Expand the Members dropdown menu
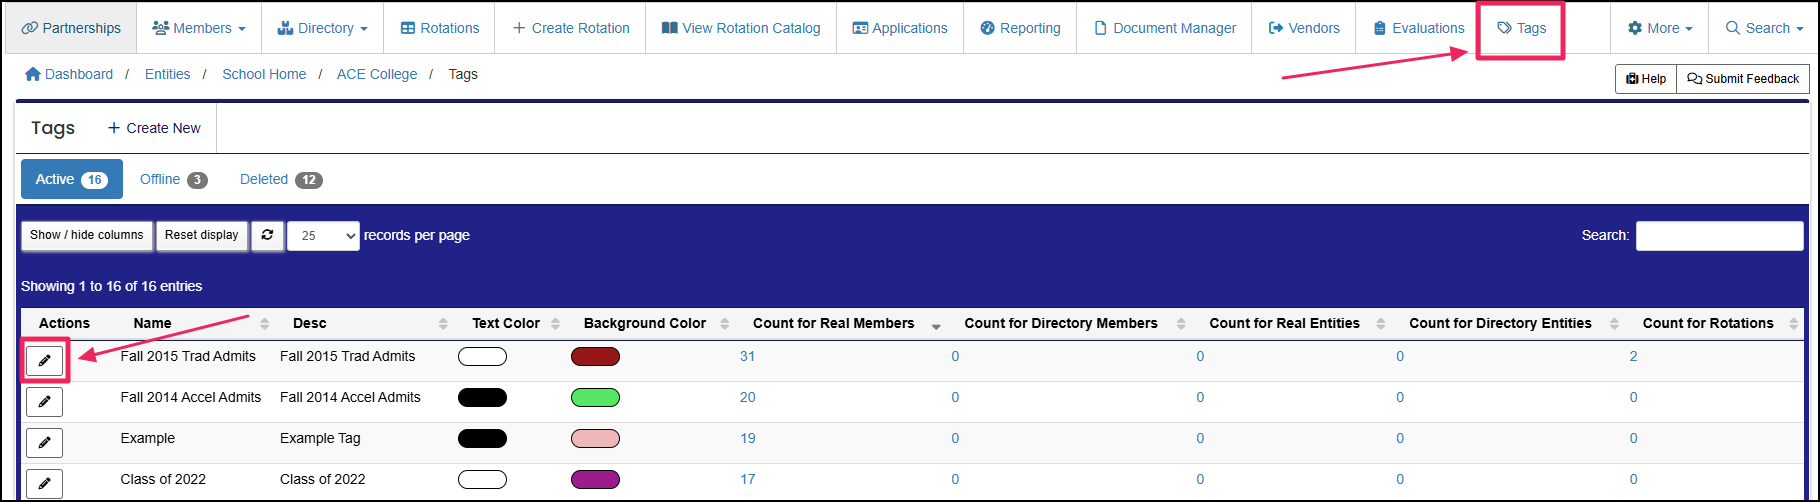 coord(199,28)
